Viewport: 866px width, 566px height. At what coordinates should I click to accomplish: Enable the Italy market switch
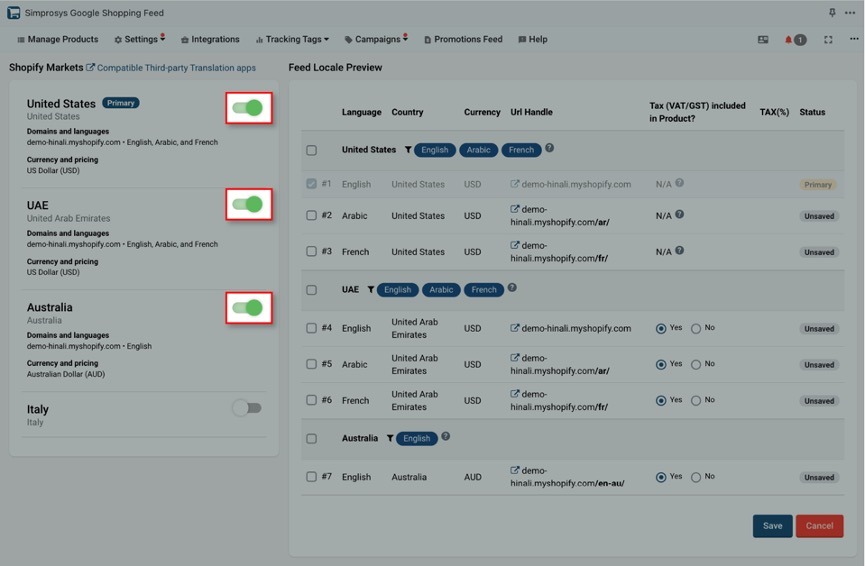point(247,408)
